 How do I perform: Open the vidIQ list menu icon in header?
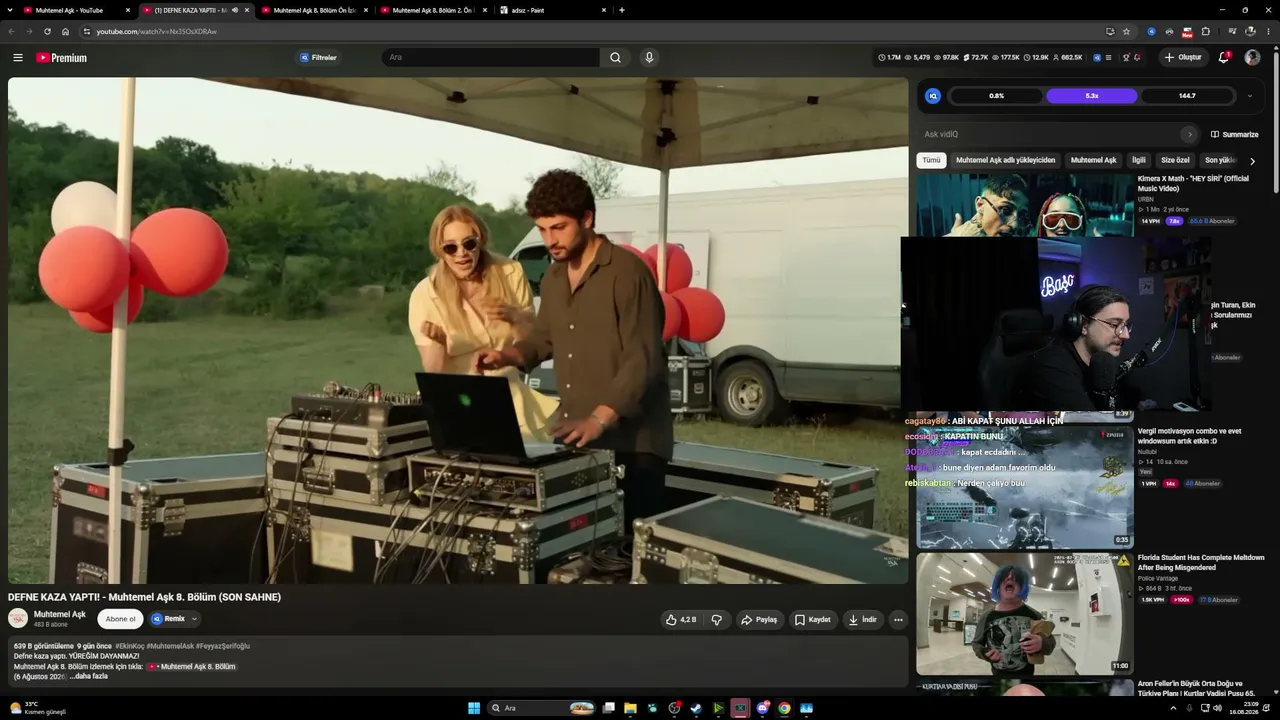1108,58
